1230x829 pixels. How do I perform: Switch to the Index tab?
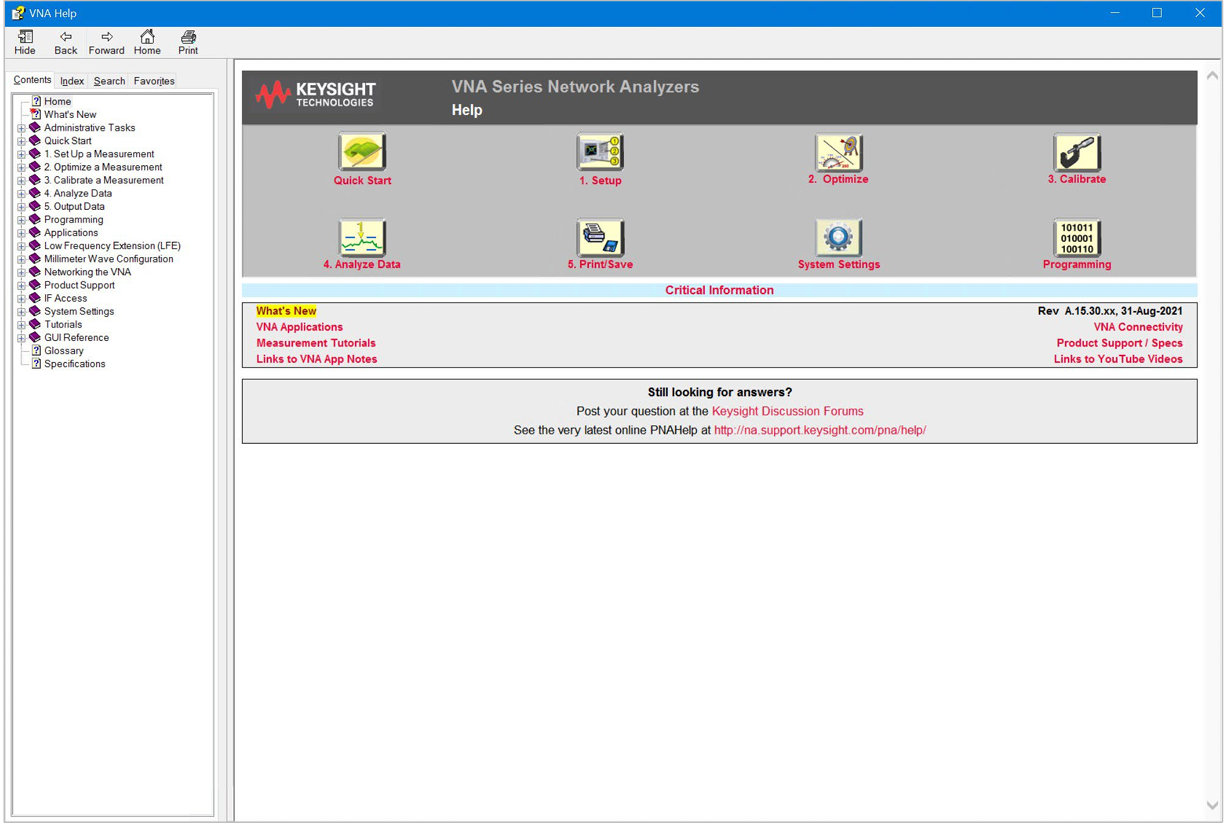[72, 81]
